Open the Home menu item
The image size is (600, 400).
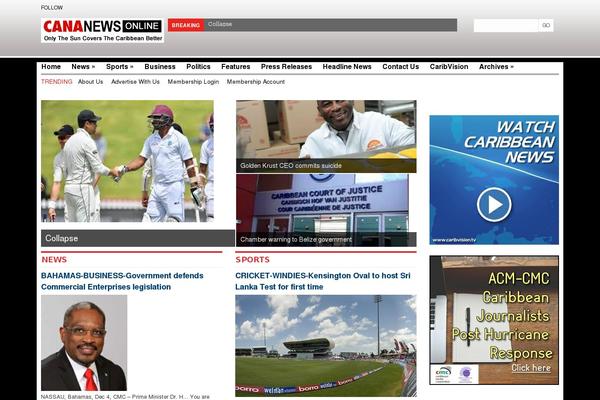(51, 67)
